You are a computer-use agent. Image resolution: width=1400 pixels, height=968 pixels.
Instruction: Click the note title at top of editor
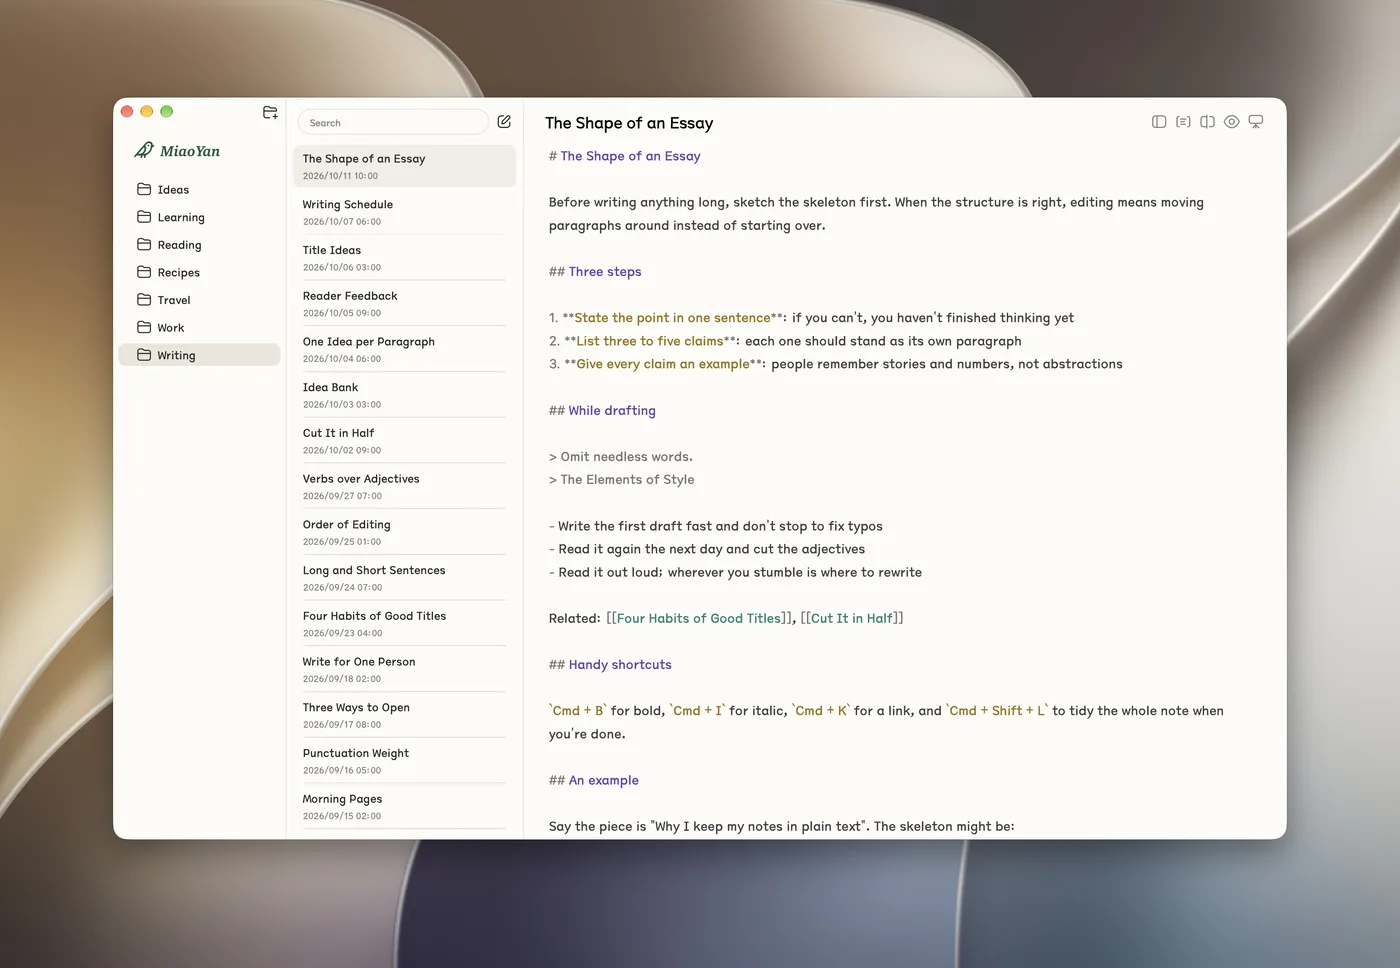(x=629, y=123)
